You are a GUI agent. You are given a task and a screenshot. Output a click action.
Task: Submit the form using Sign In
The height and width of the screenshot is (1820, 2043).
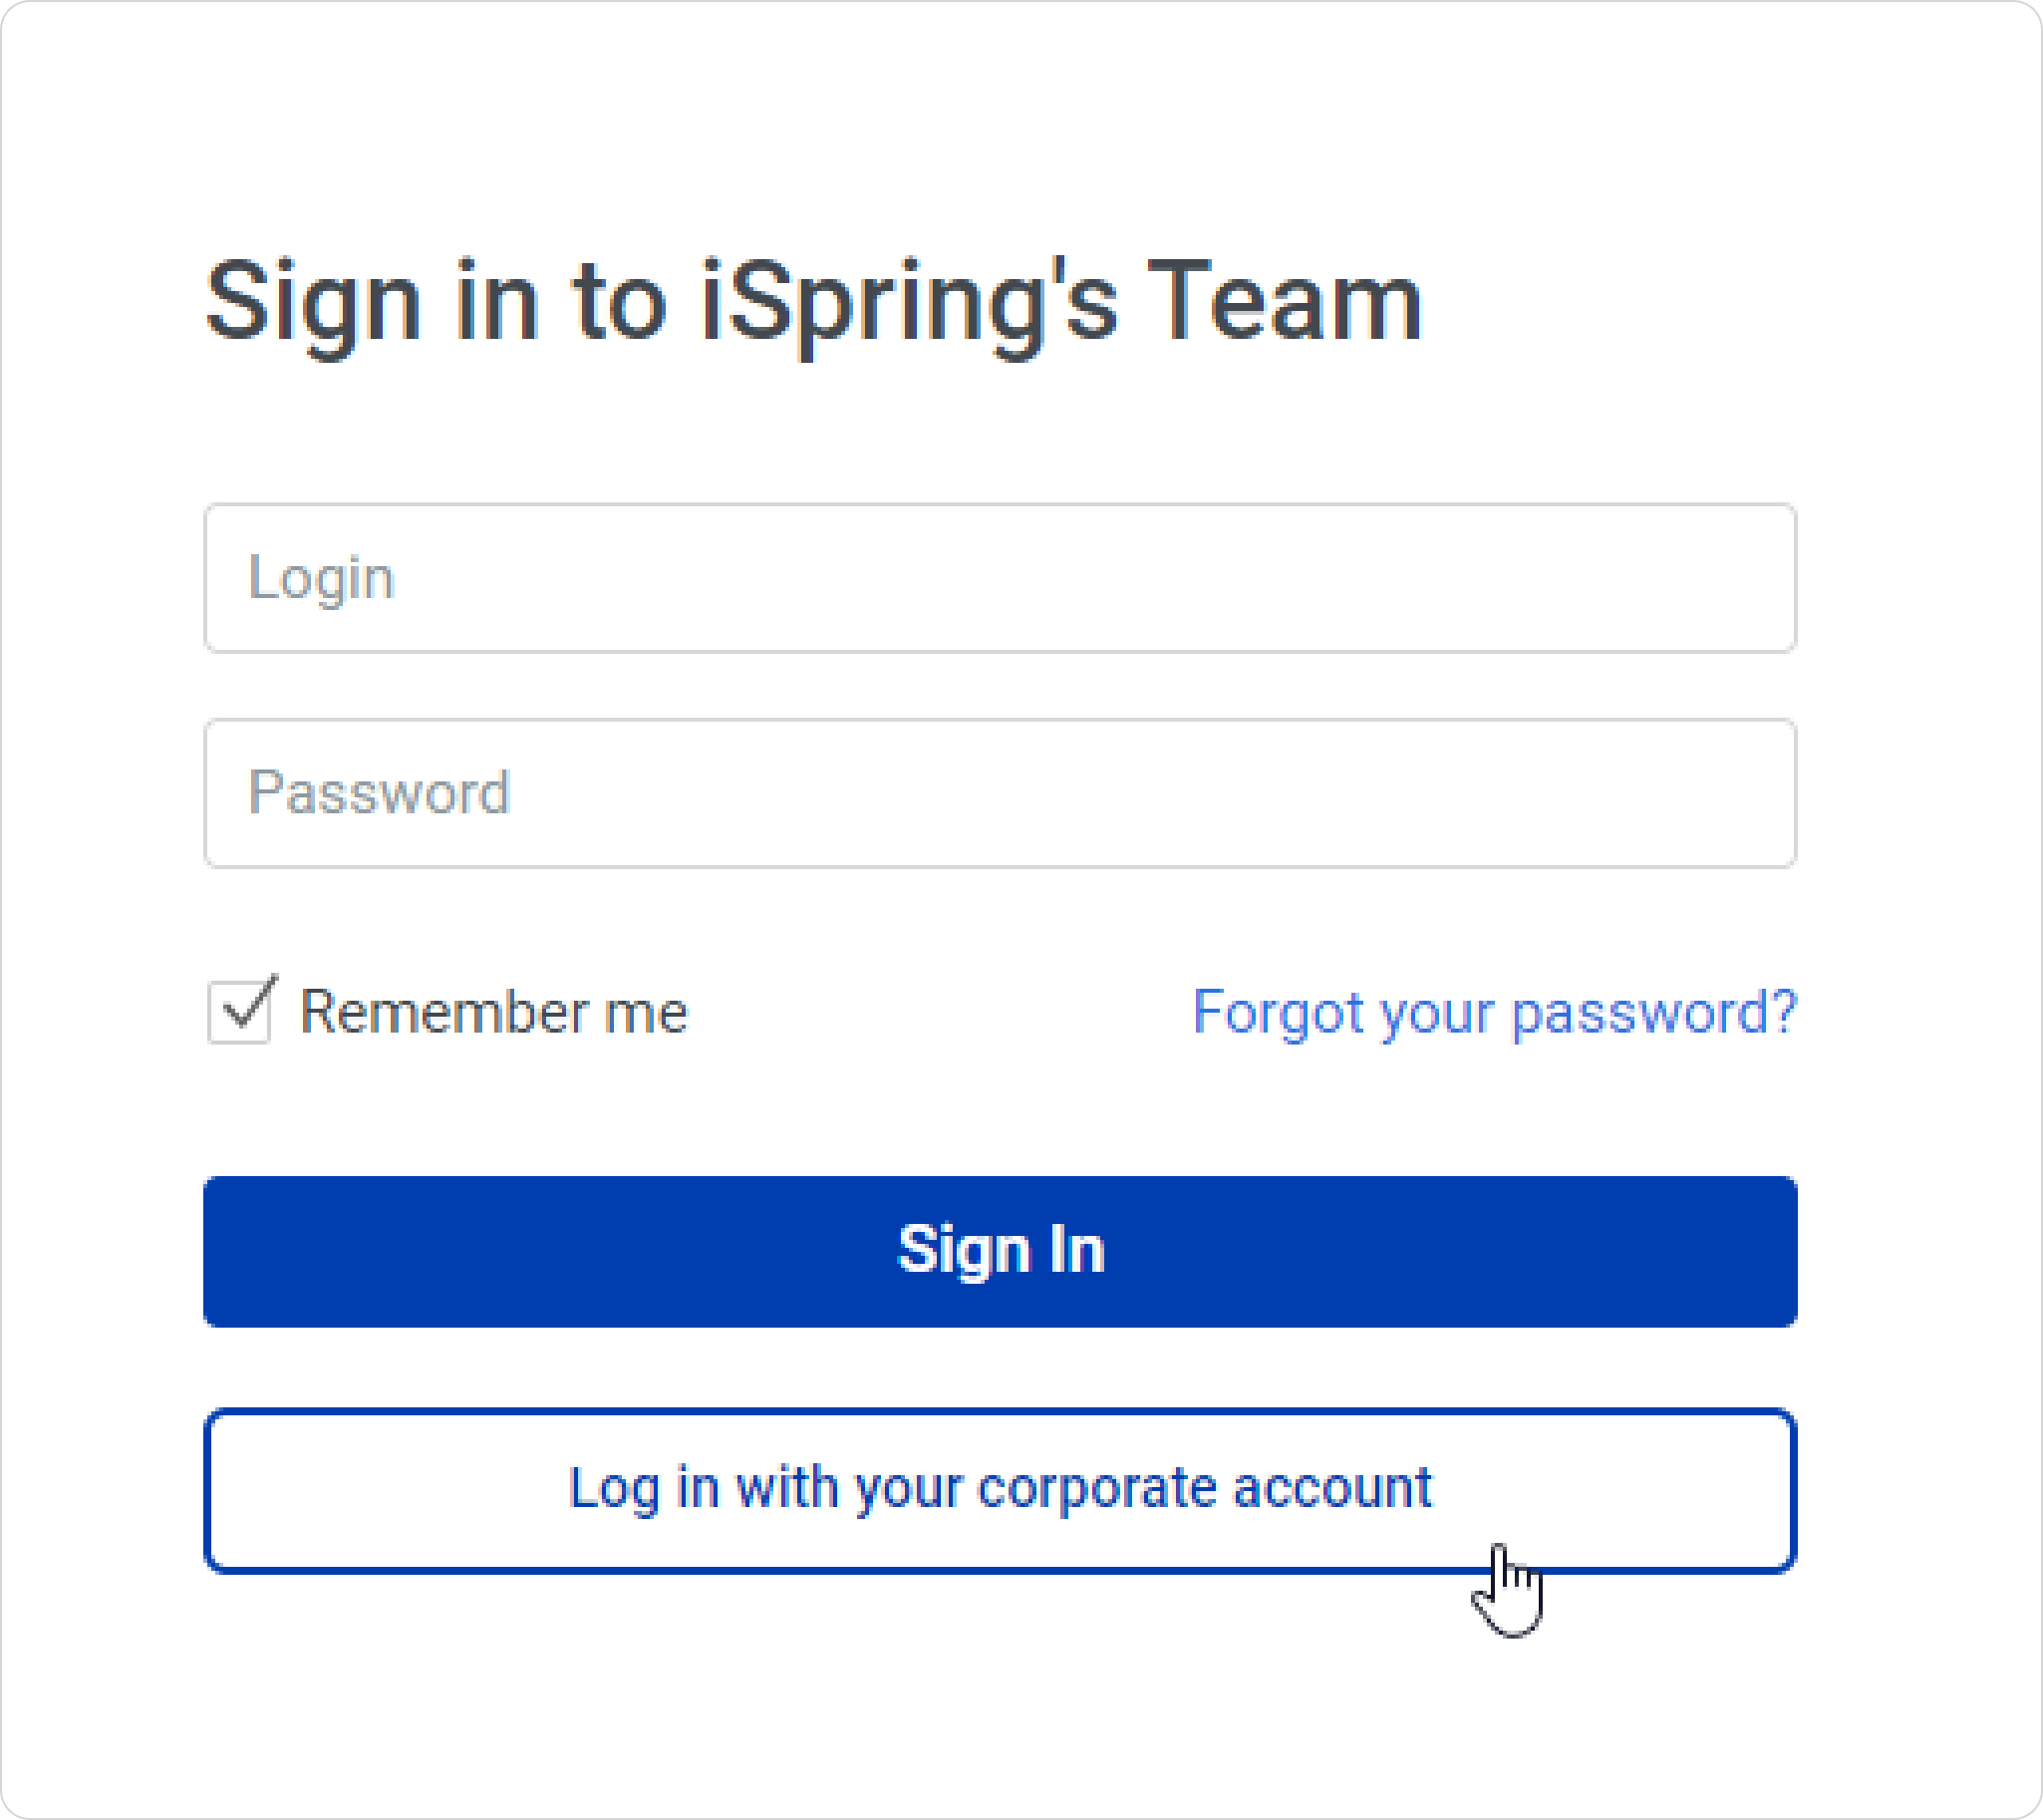(x=1000, y=1251)
